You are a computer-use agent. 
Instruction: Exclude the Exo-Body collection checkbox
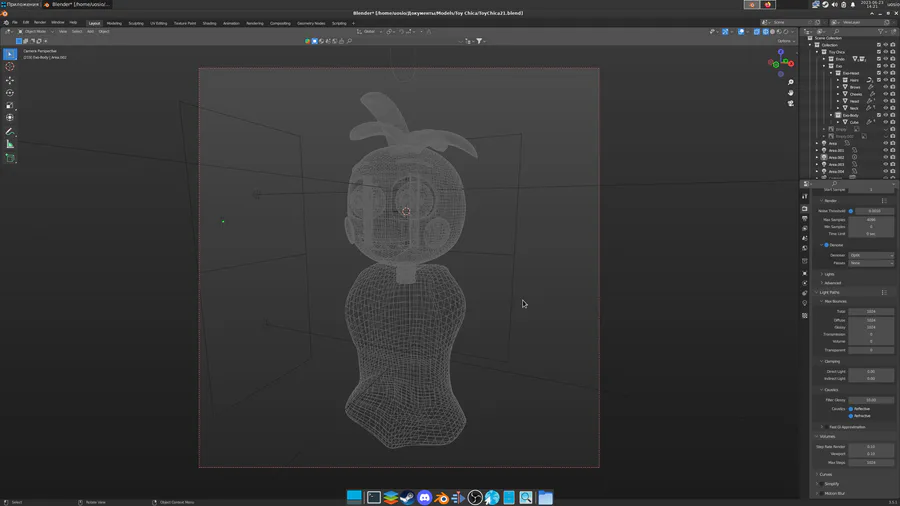click(x=879, y=115)
